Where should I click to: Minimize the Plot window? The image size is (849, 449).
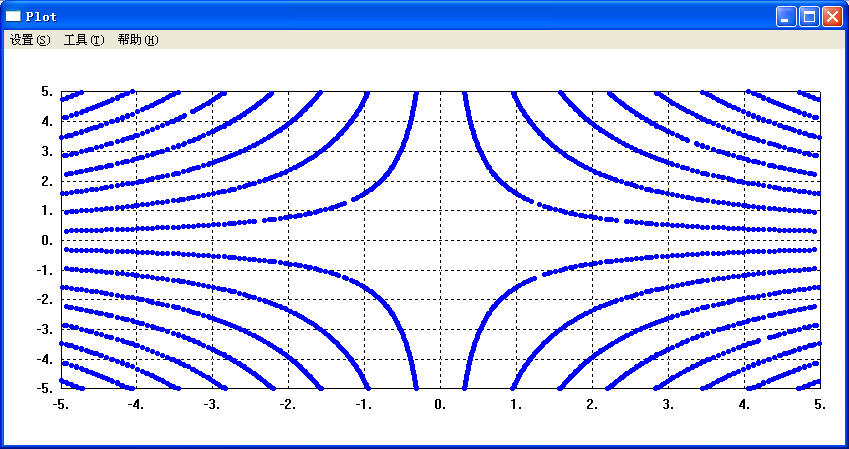pyautogui.click(x=786, y=17)
